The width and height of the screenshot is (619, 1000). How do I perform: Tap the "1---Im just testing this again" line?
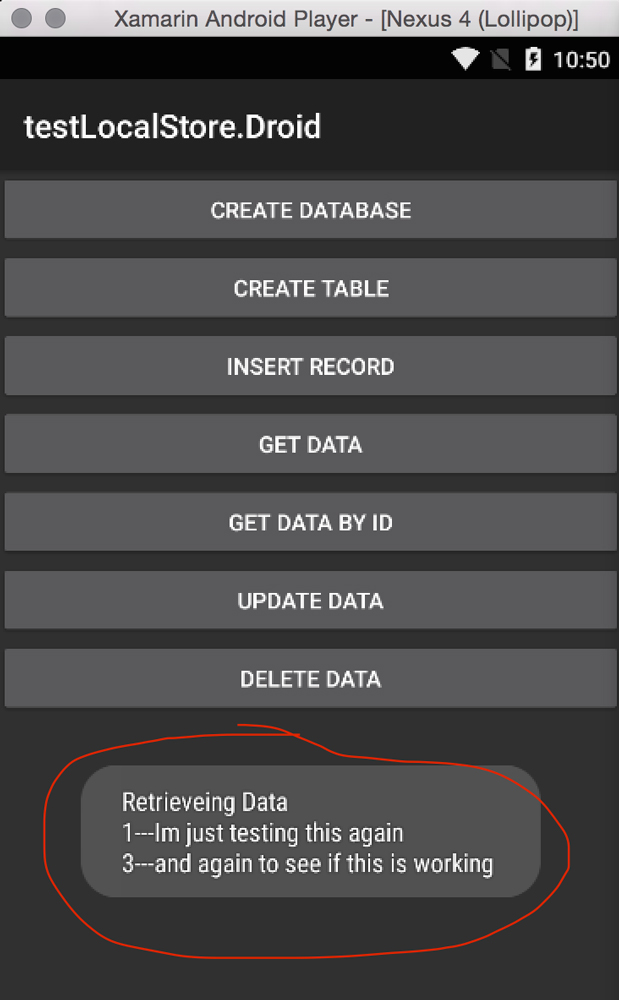262,832
